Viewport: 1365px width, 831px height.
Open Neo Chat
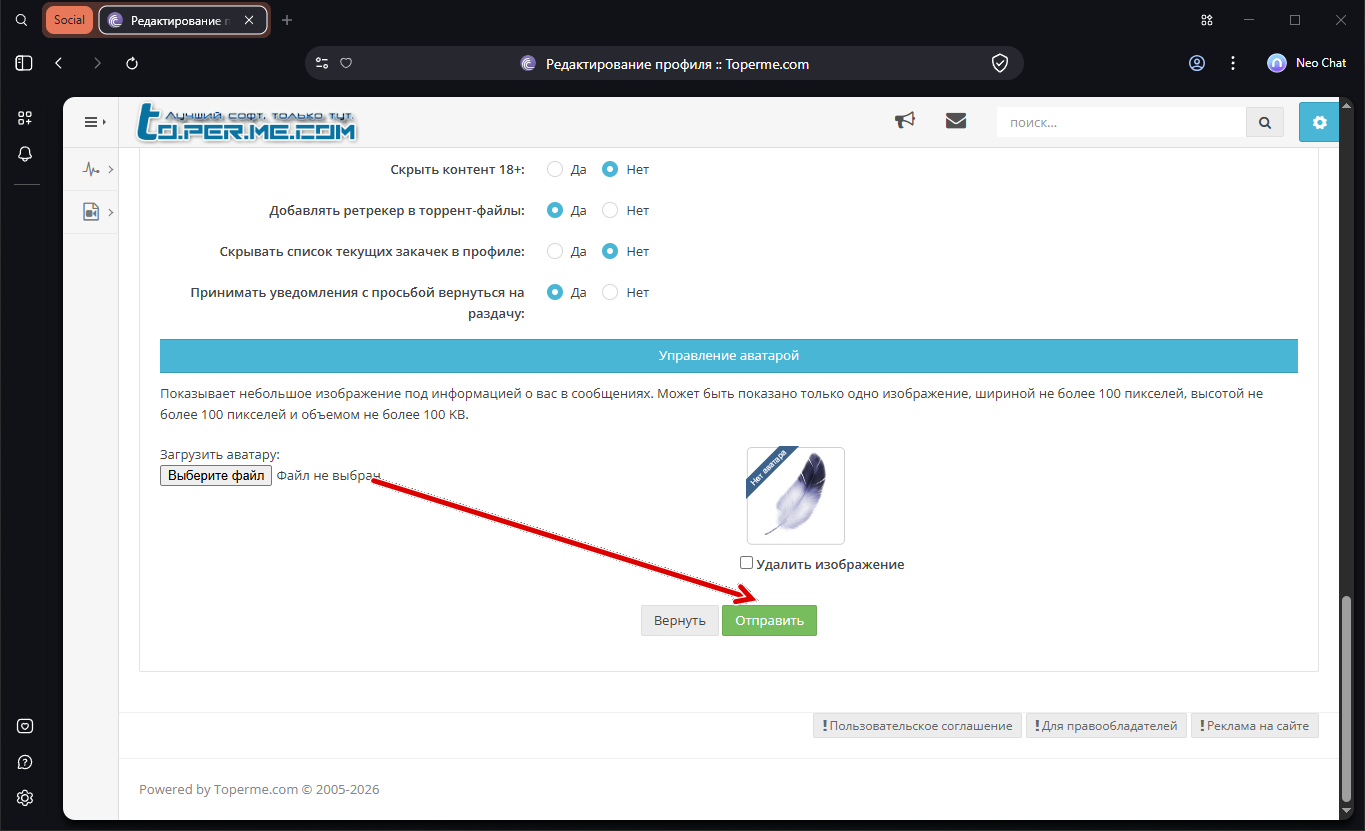1307,63
